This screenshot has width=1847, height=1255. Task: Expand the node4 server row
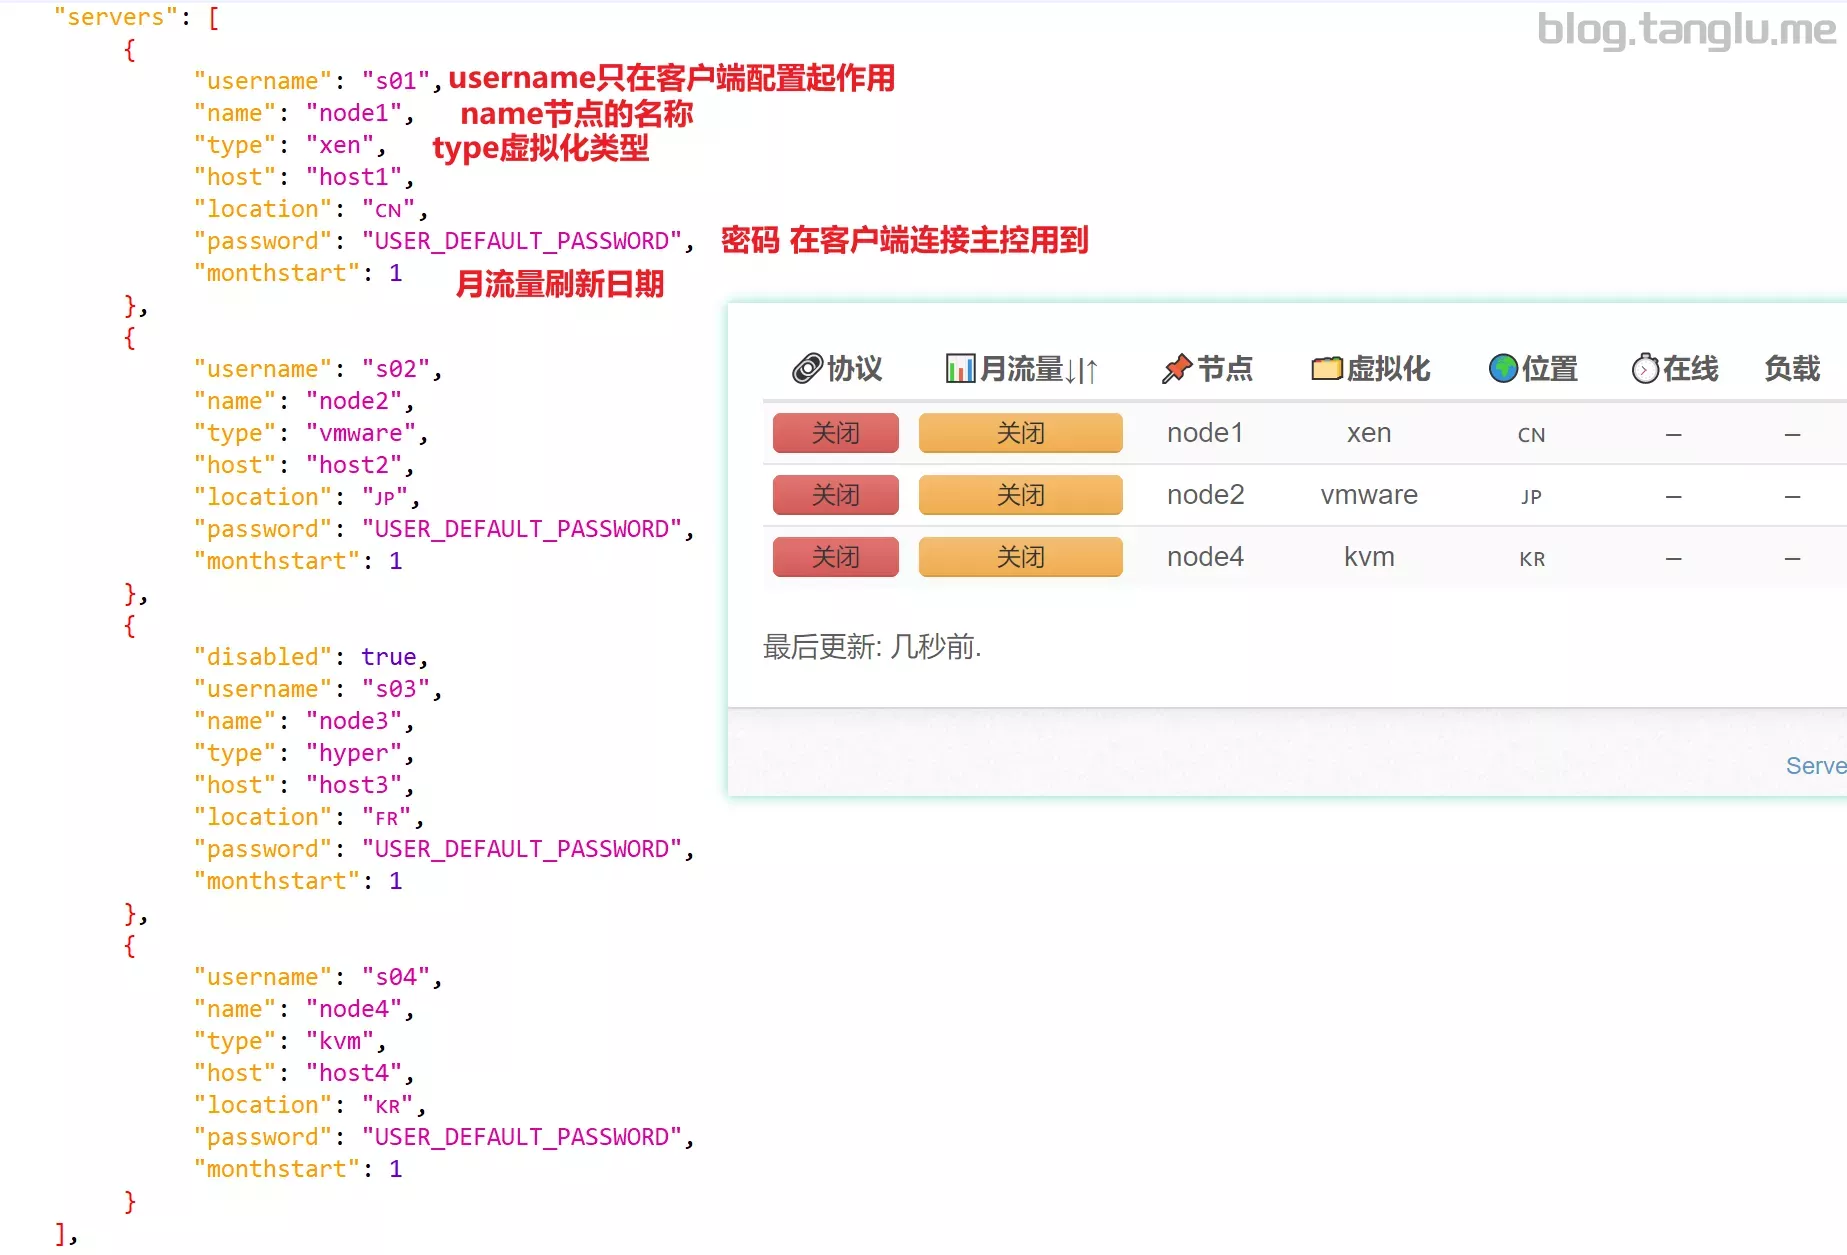coord(1205,557)
